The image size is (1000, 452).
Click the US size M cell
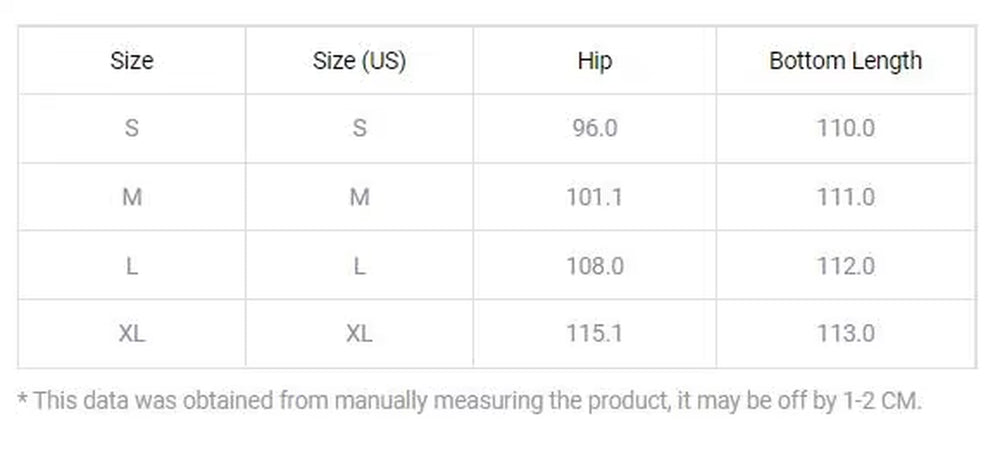click(359, 197)
